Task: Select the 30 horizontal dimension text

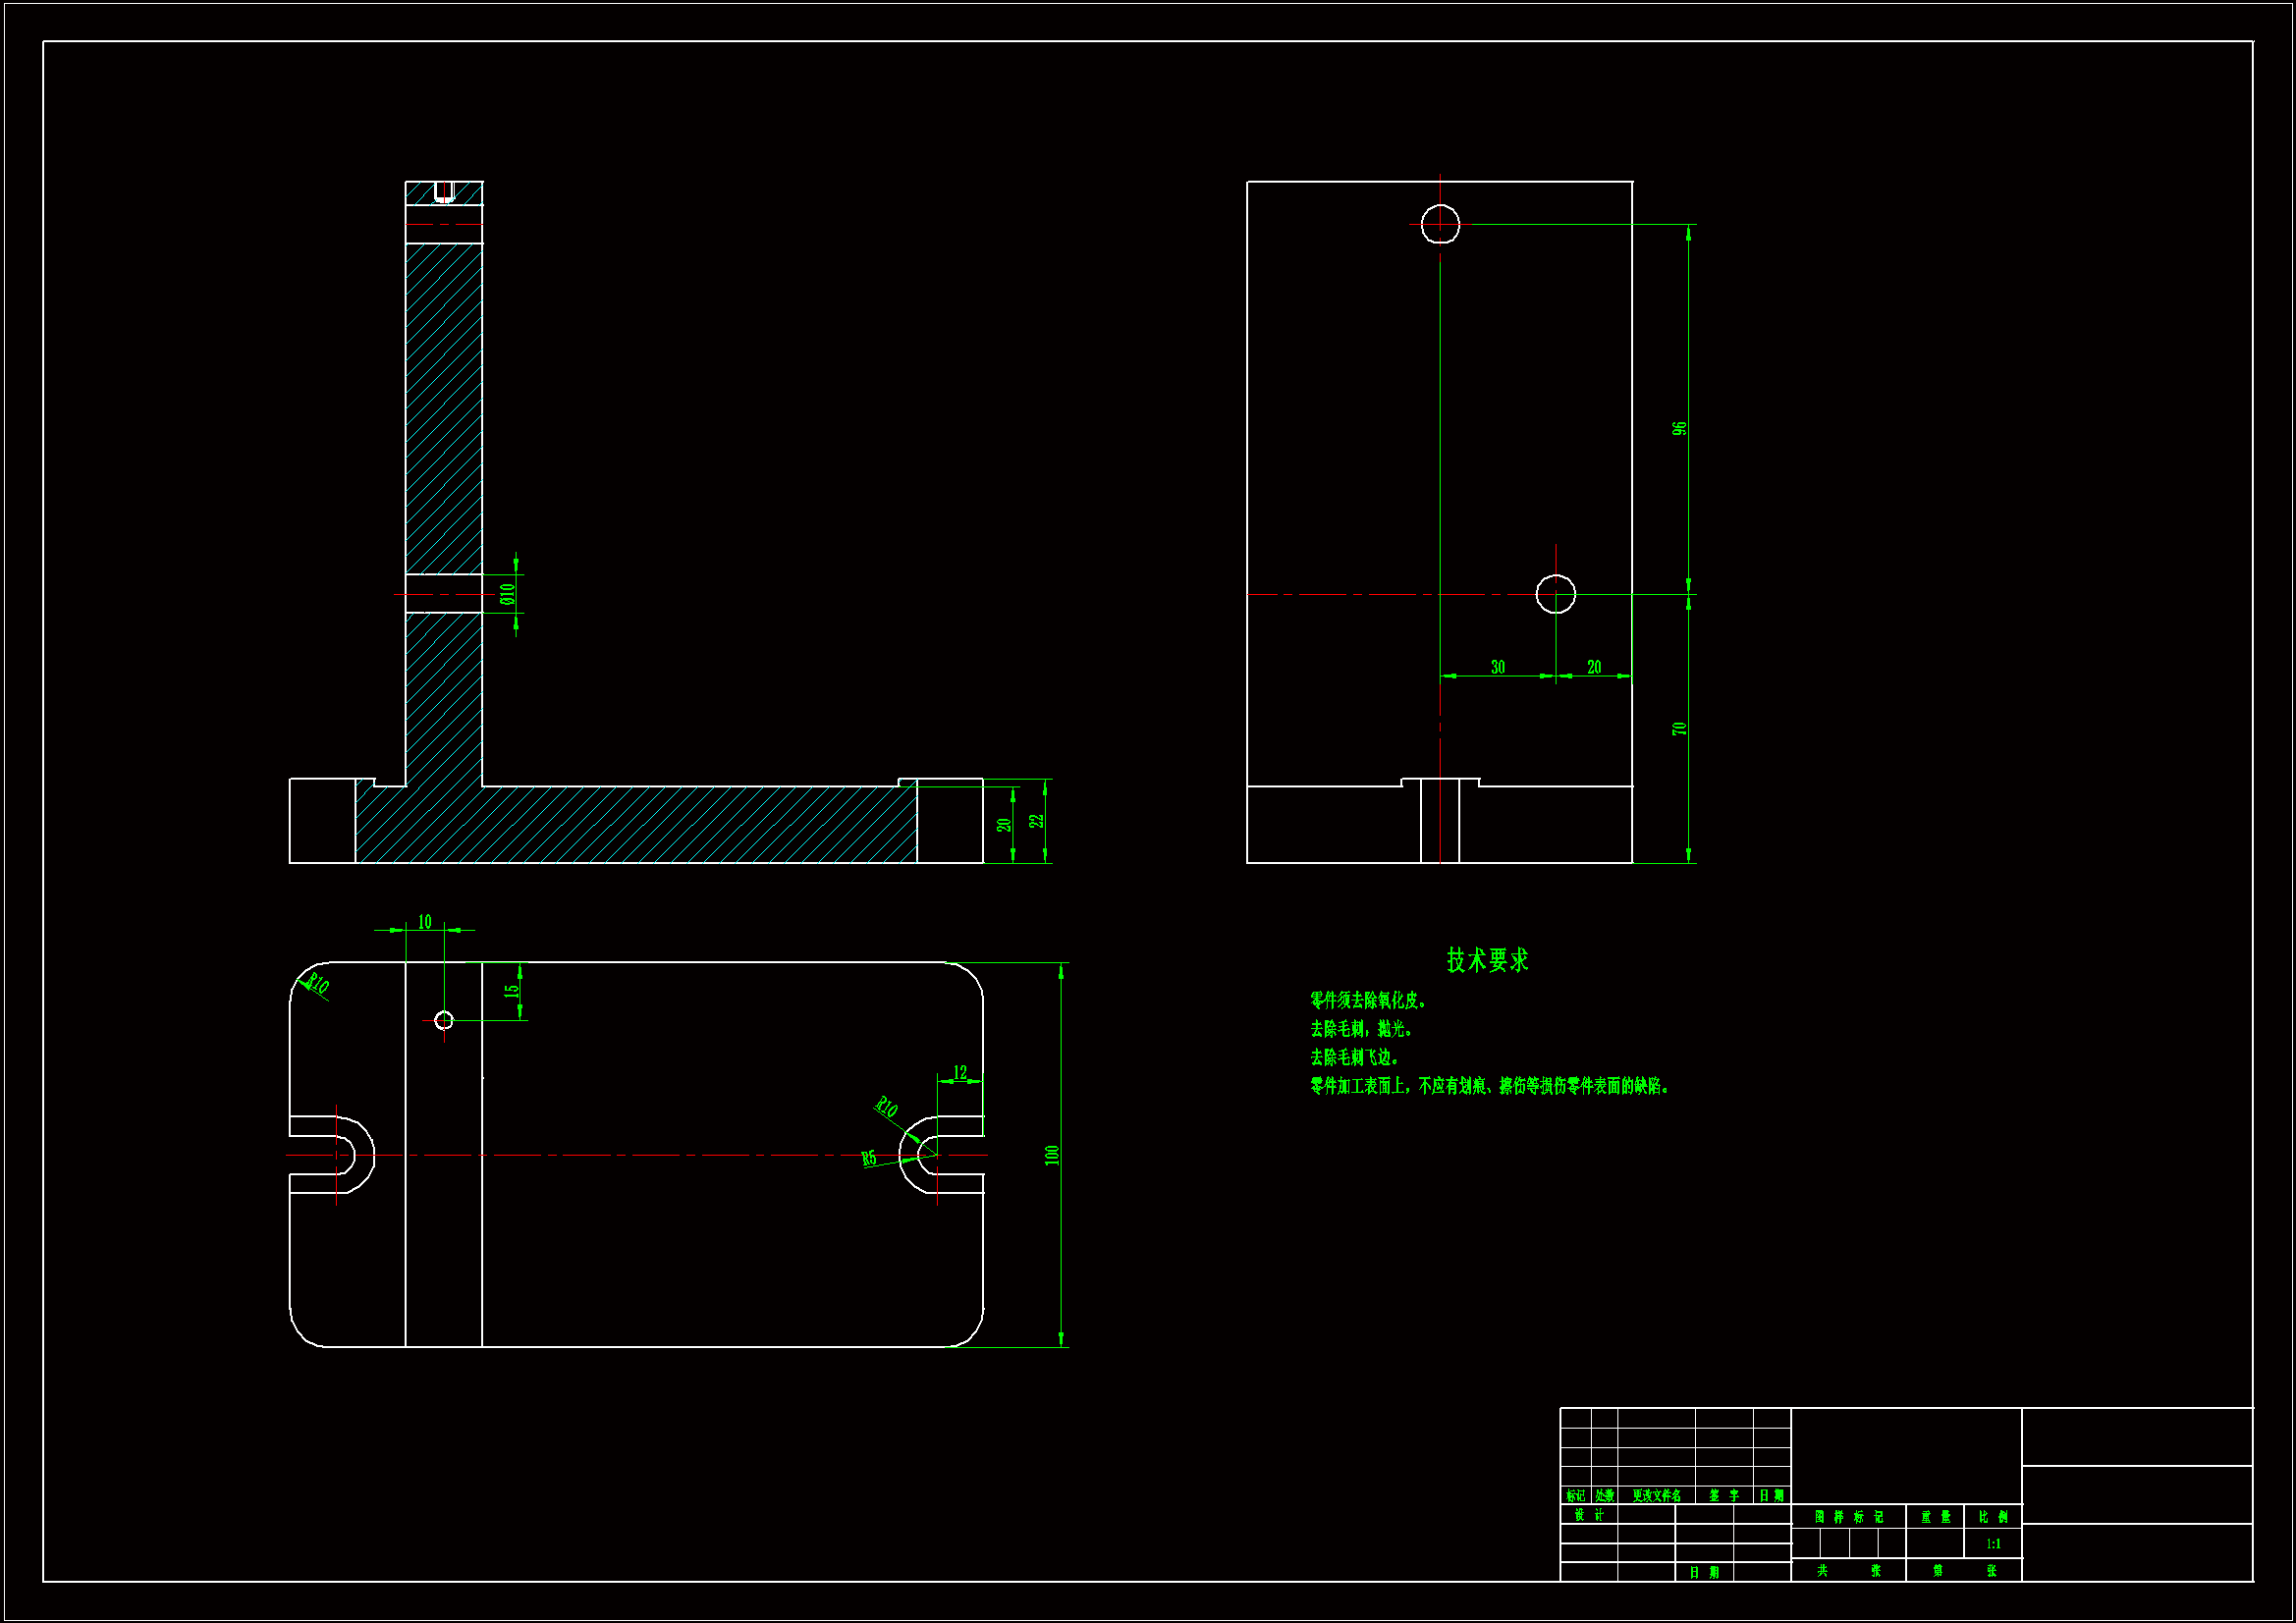Action: 1497,667
